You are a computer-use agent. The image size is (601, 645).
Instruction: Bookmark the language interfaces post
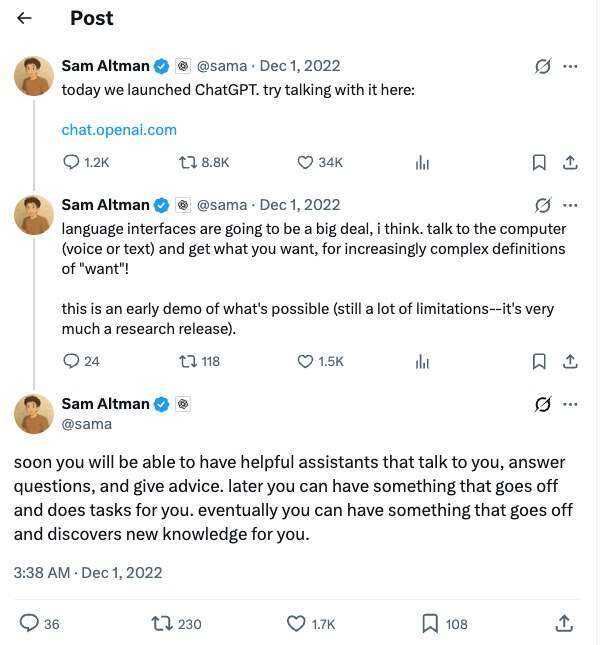[x=538, y=361]
